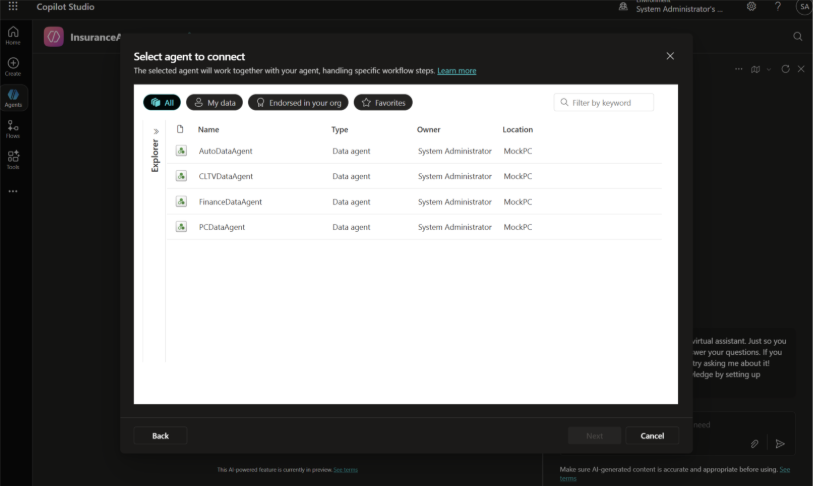Click the FinanceDataAgent row icon
This screenshot has width=813, height=486.
[181, 201]
